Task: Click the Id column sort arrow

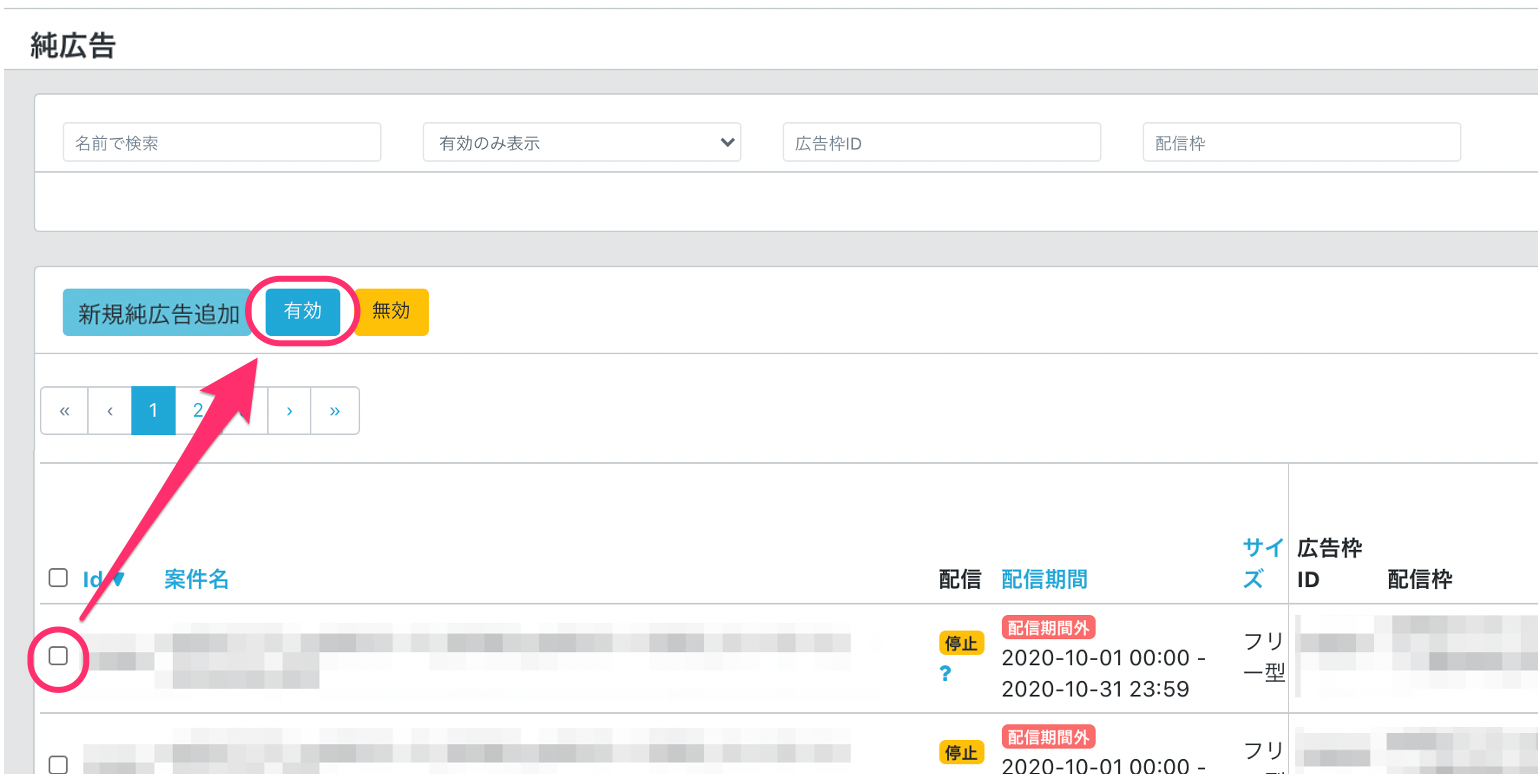Action: point(117,579)
